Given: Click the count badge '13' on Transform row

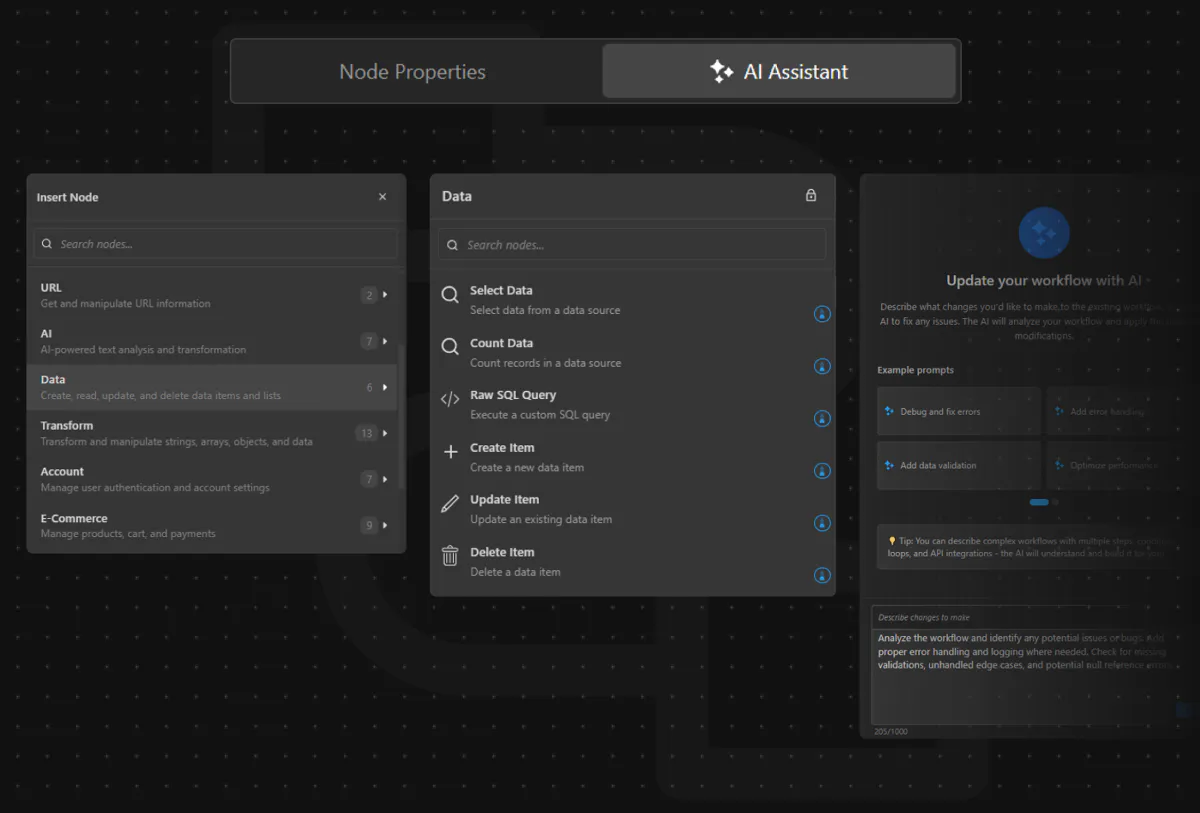Looking at the screenshot, I should 366,433.
